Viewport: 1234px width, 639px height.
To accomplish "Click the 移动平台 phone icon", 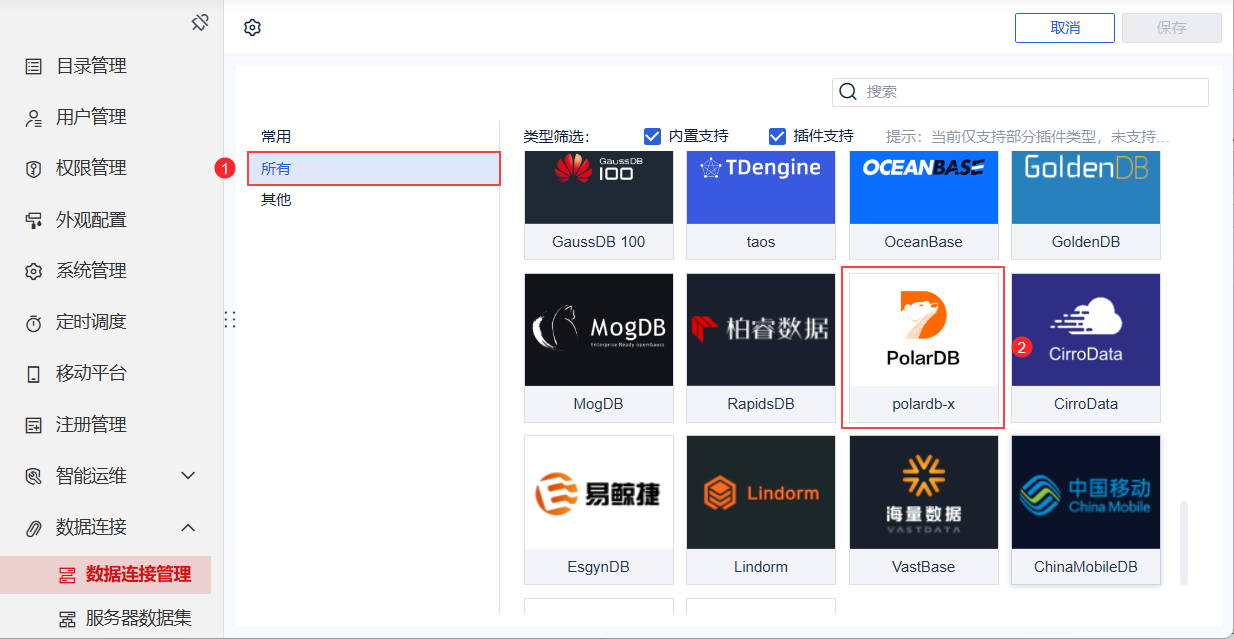I will point(34,374).
